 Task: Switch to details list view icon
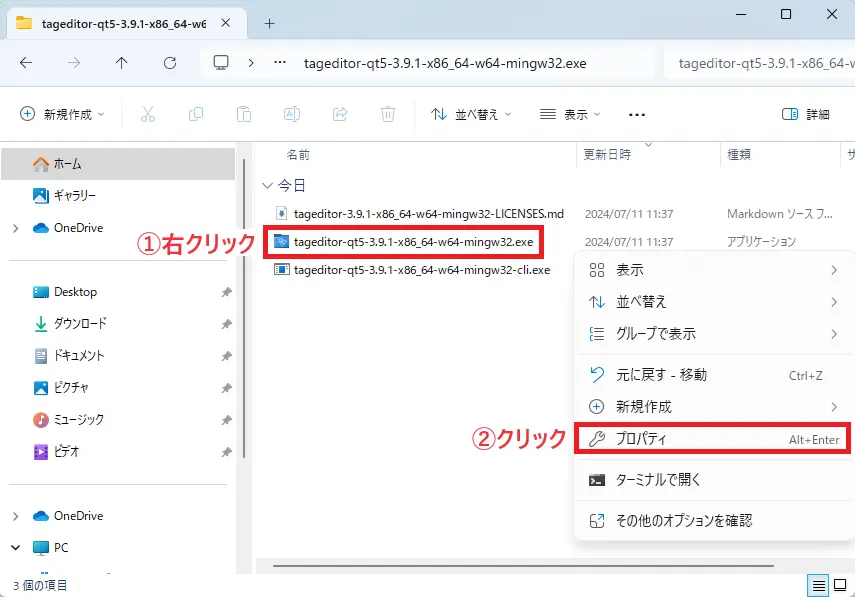tap(819, 585)
